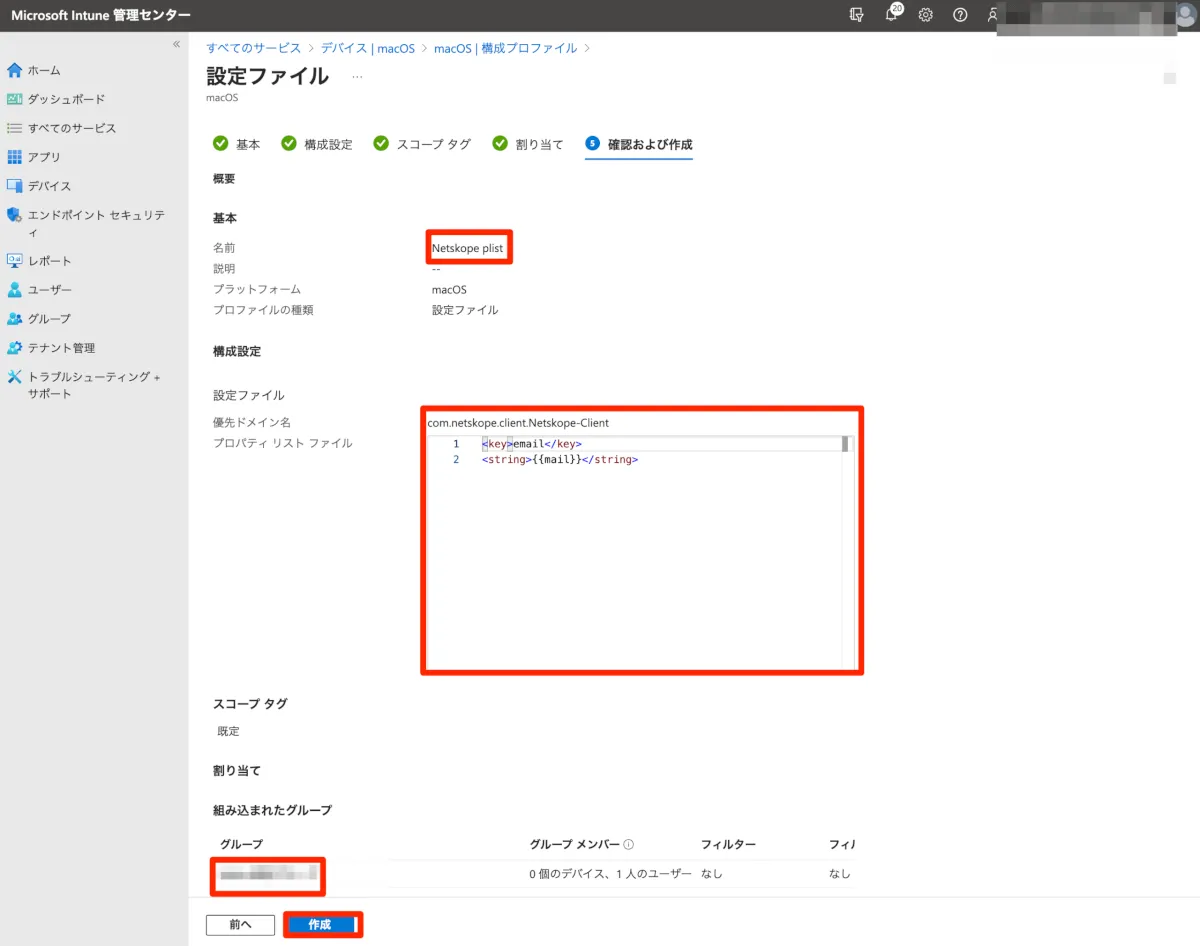Click the macOS platform value
The height and width of the screenshot is (946, 1200).
click(449, 290)
